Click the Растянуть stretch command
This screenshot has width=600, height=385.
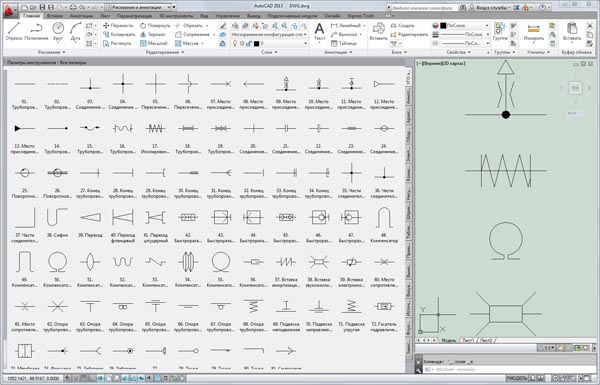117,43
